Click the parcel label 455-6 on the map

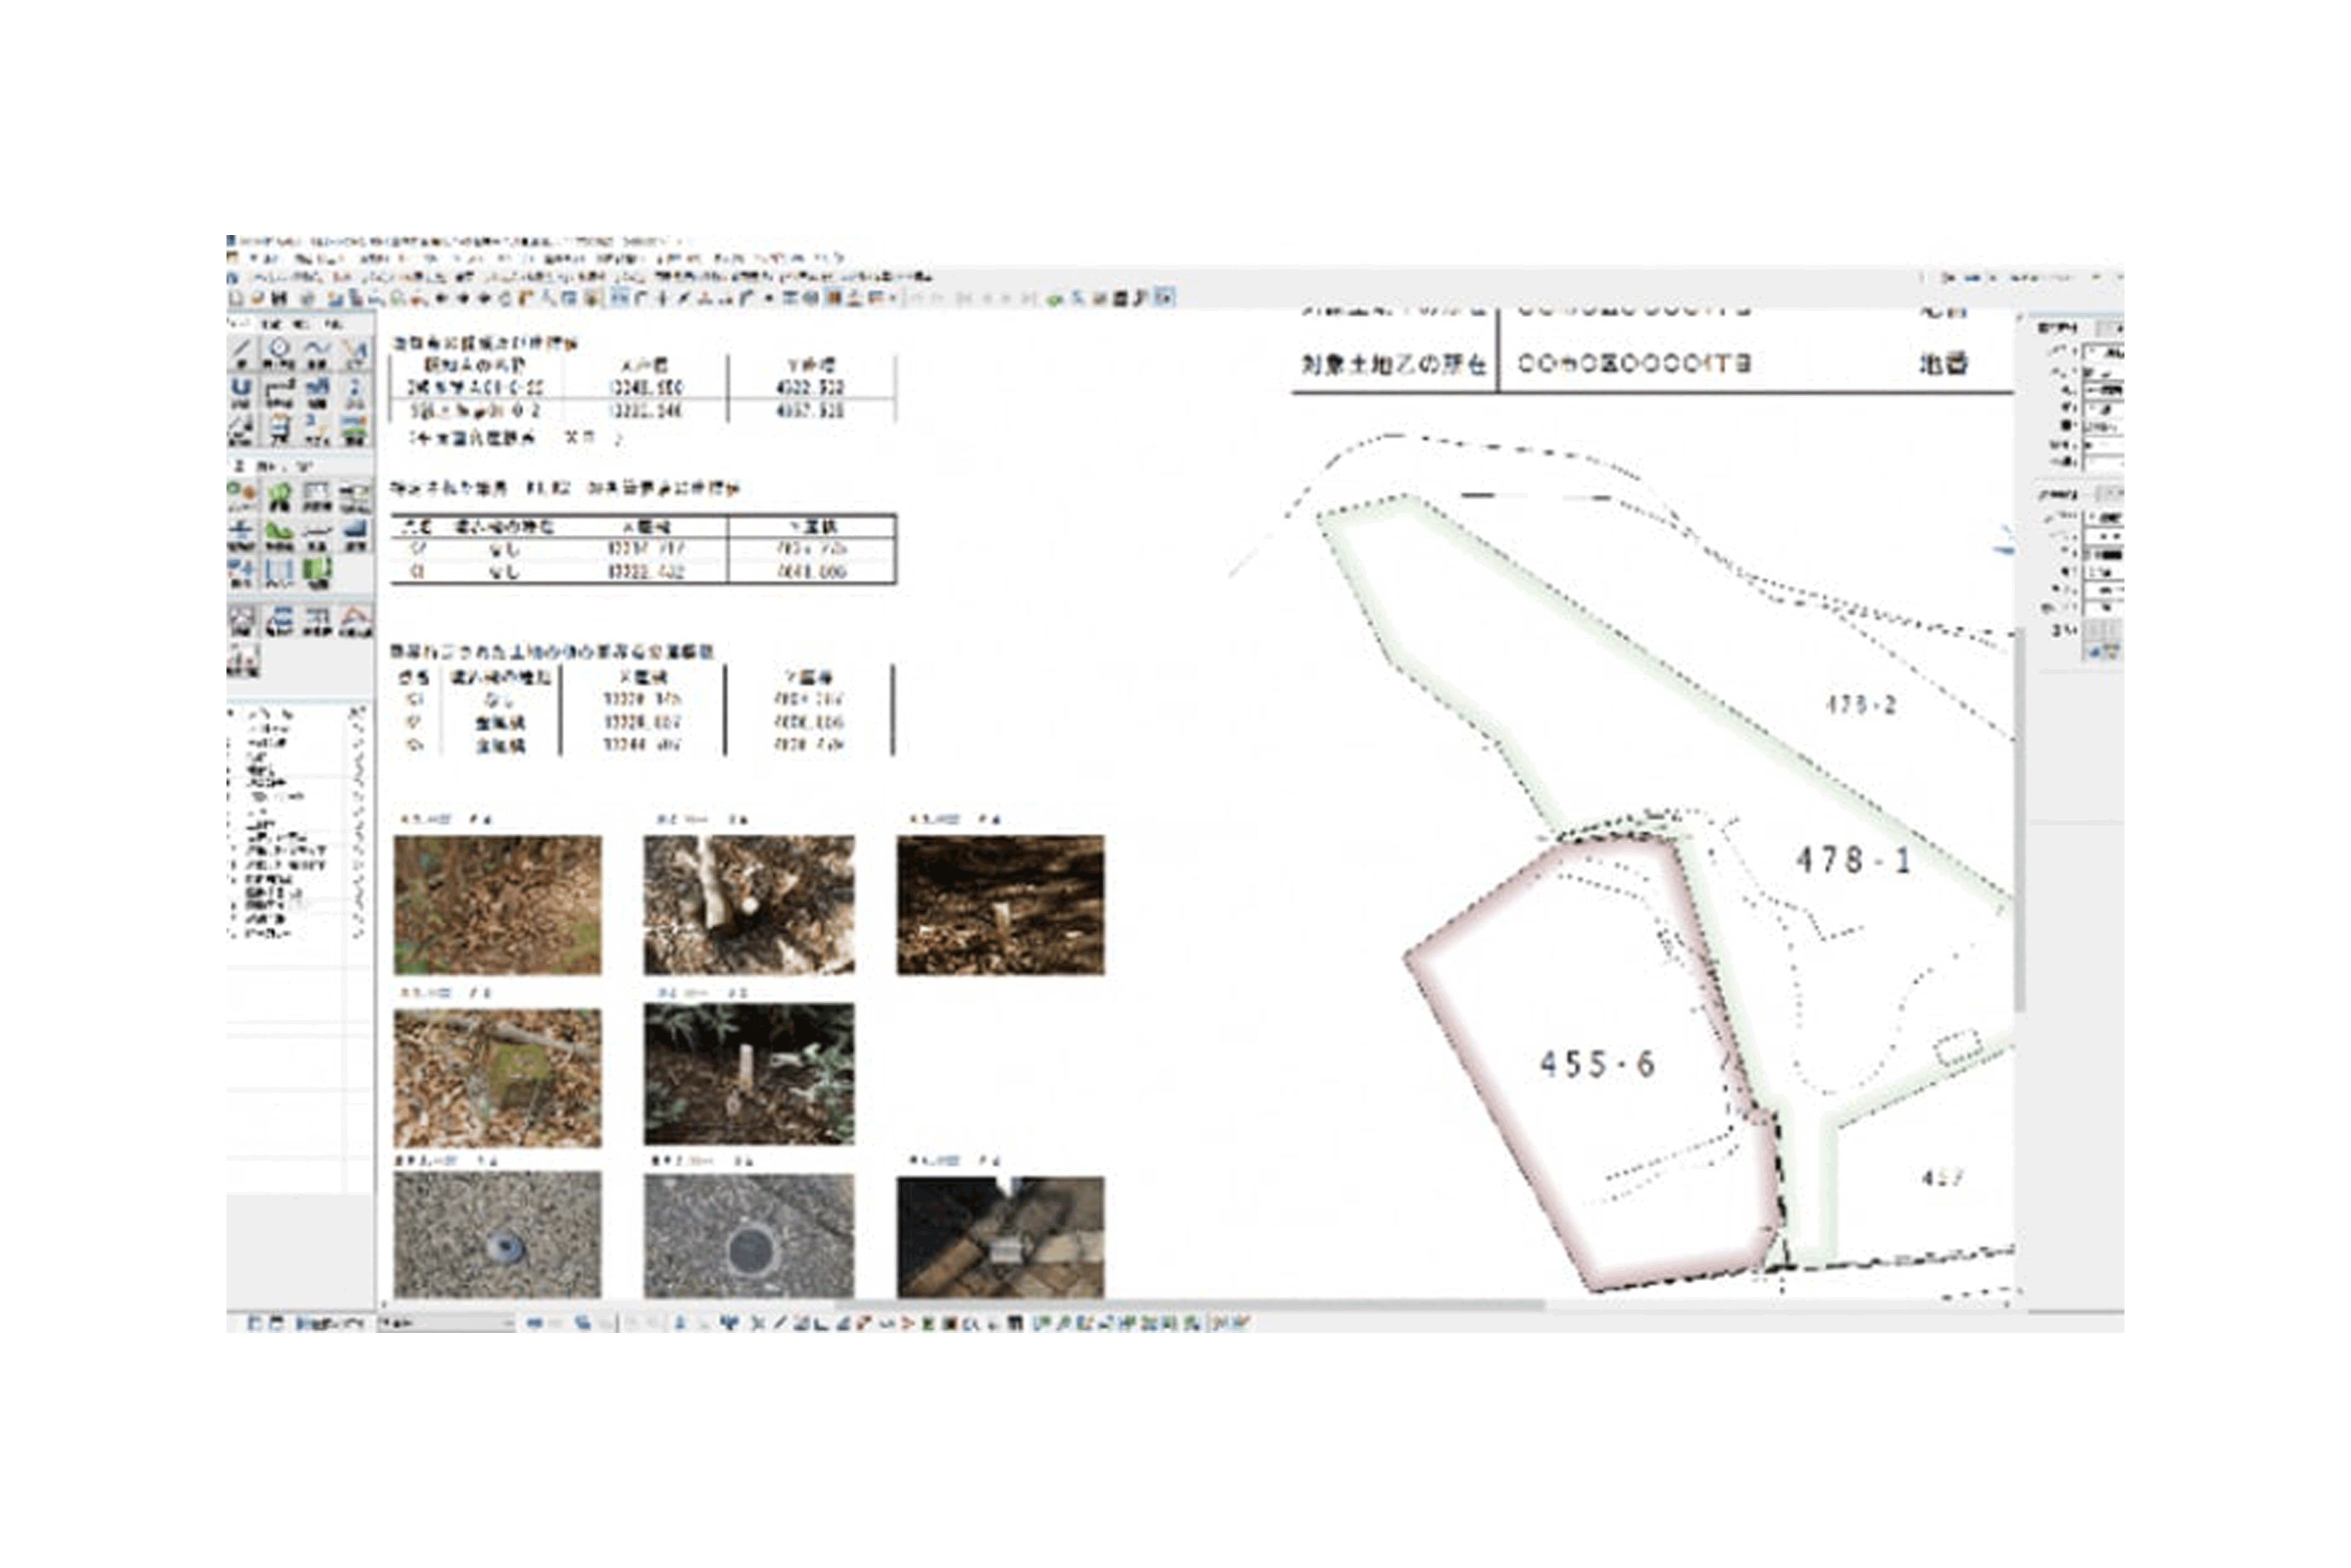[1597, 1064]
